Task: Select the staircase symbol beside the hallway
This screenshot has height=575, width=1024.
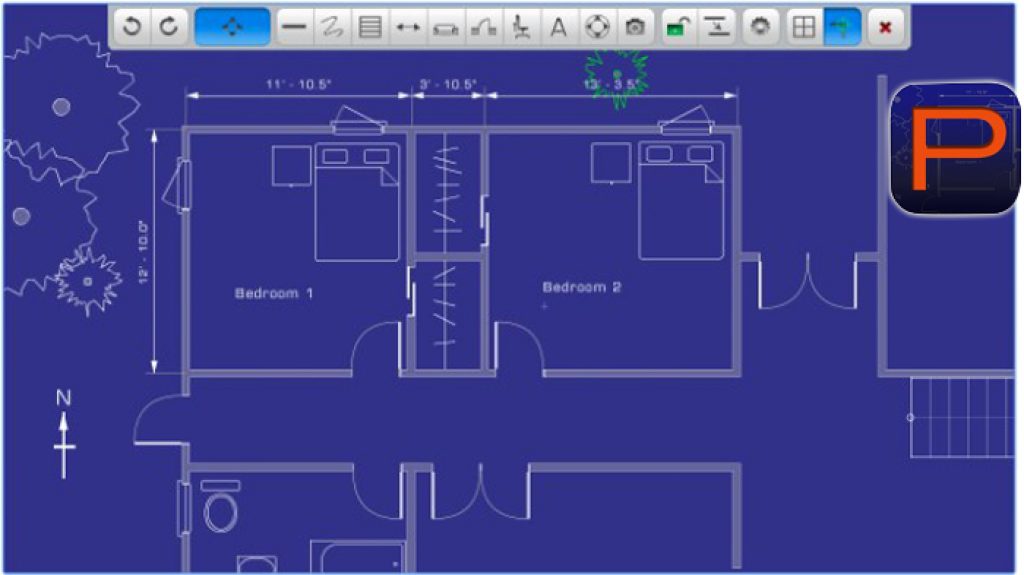Action: pyautogui.click(x=962, y=418)
